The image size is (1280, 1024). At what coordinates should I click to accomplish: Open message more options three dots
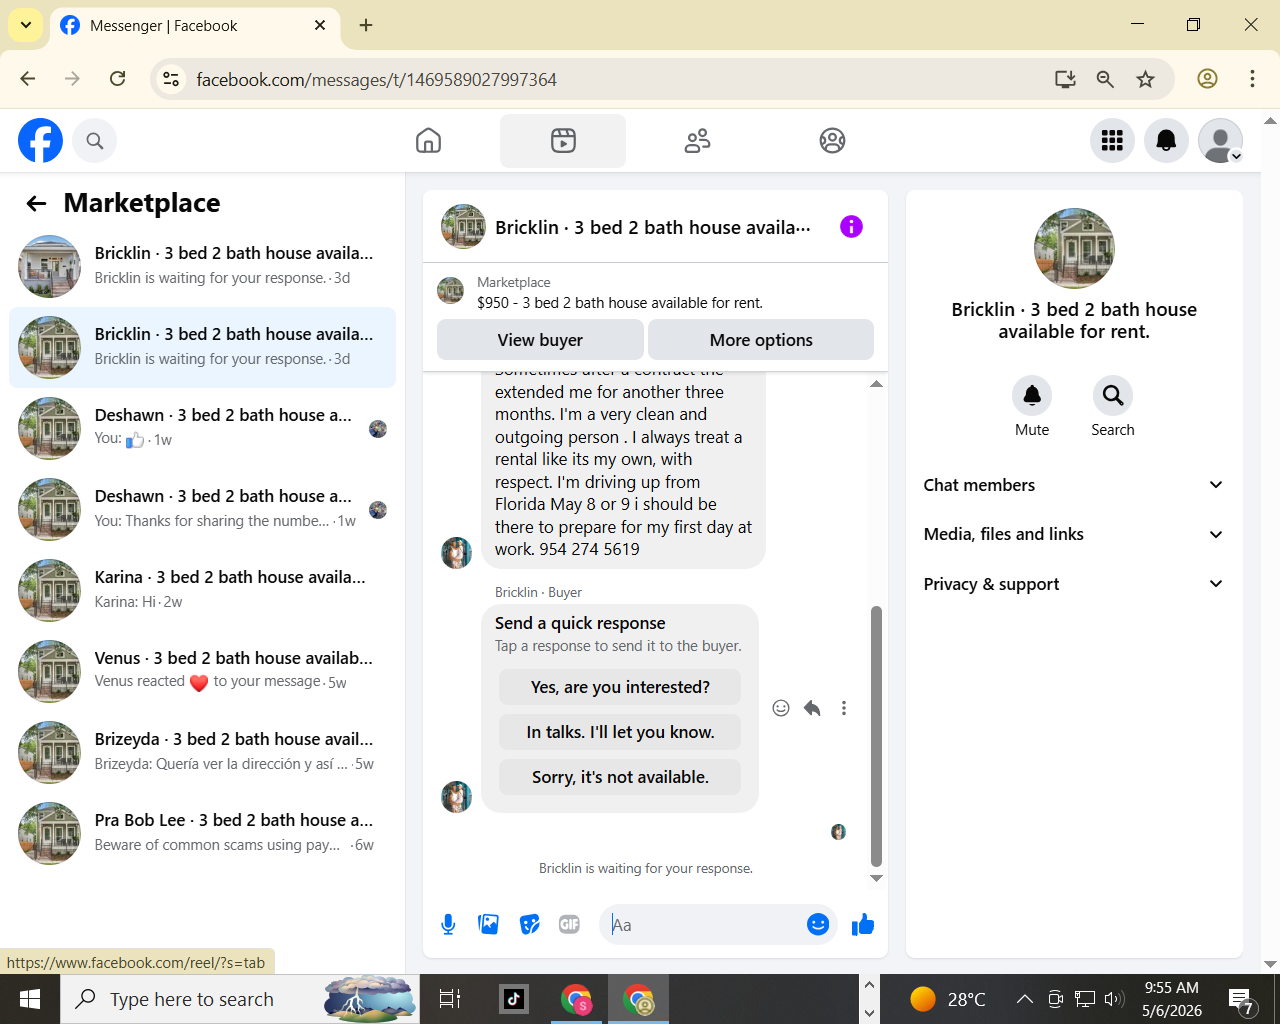[844, 708]
